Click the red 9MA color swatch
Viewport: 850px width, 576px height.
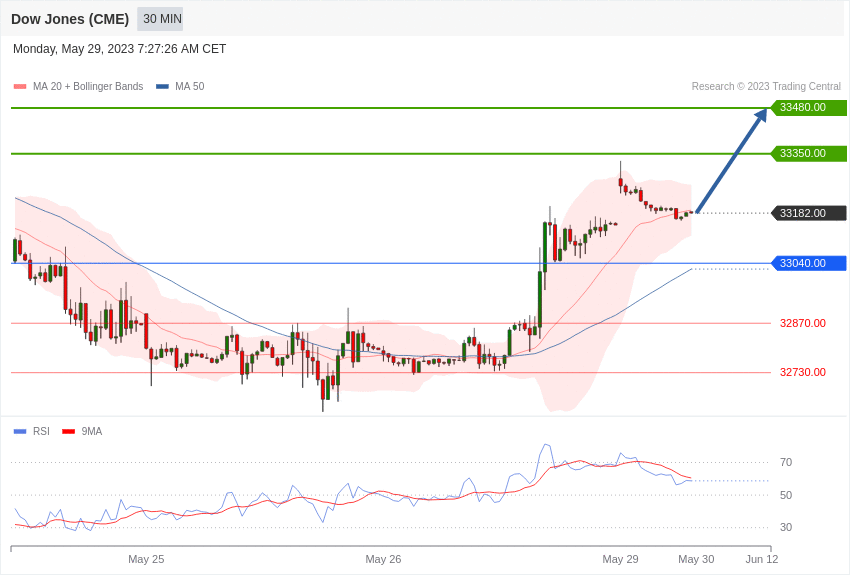[68, 431]
